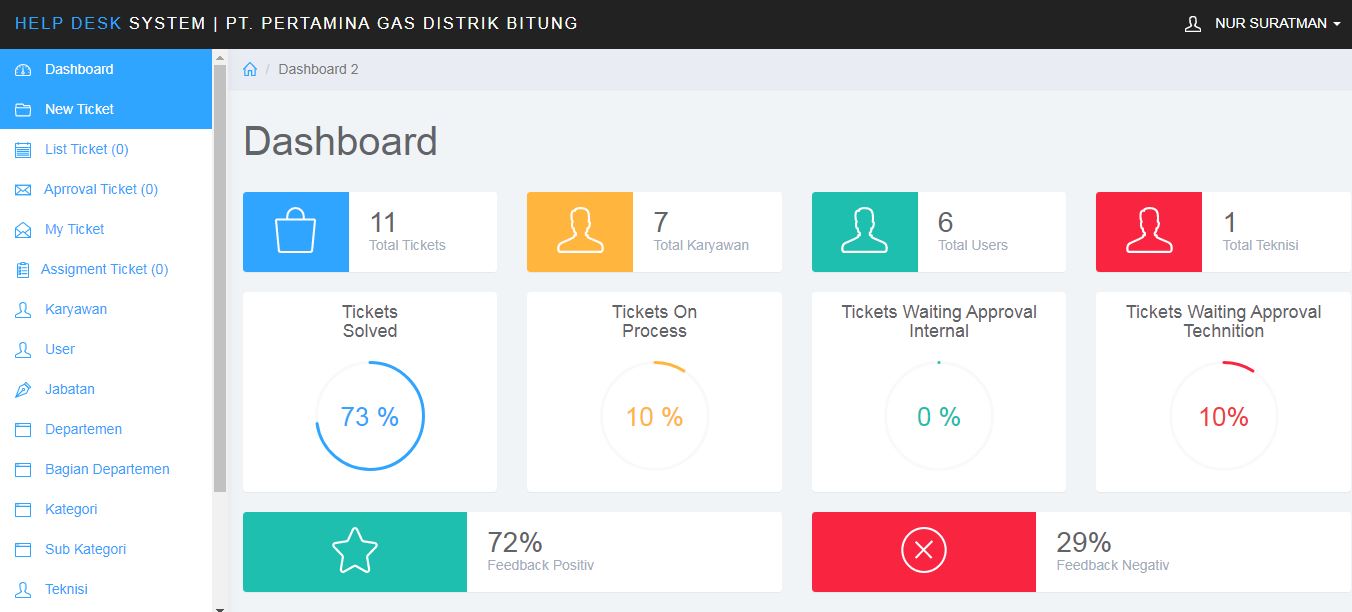This screenshot has width=1352, height=612.
Task: Open the Dashboard menu item
Action: pos(79,69)
